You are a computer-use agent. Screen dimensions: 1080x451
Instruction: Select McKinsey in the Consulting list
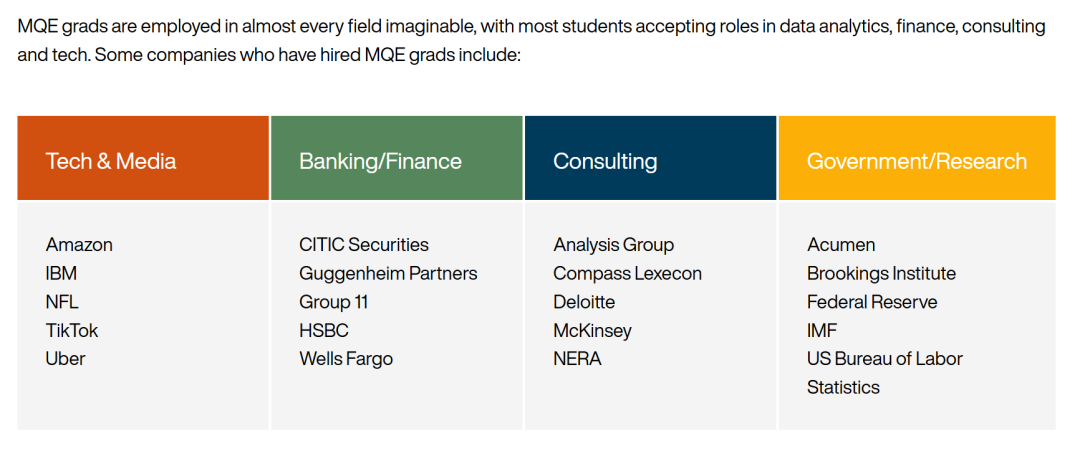pyautogui.click(x=592, y=331)
